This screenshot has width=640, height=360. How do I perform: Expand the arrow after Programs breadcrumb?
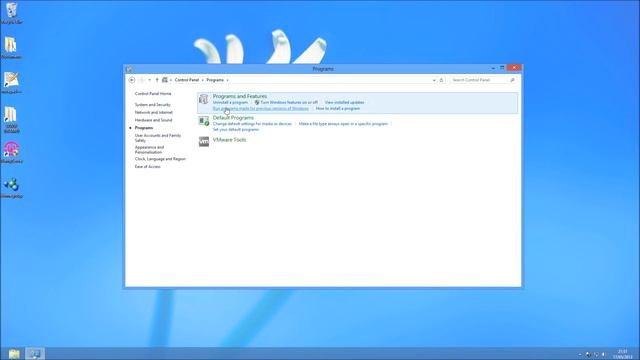pos(227,80)
